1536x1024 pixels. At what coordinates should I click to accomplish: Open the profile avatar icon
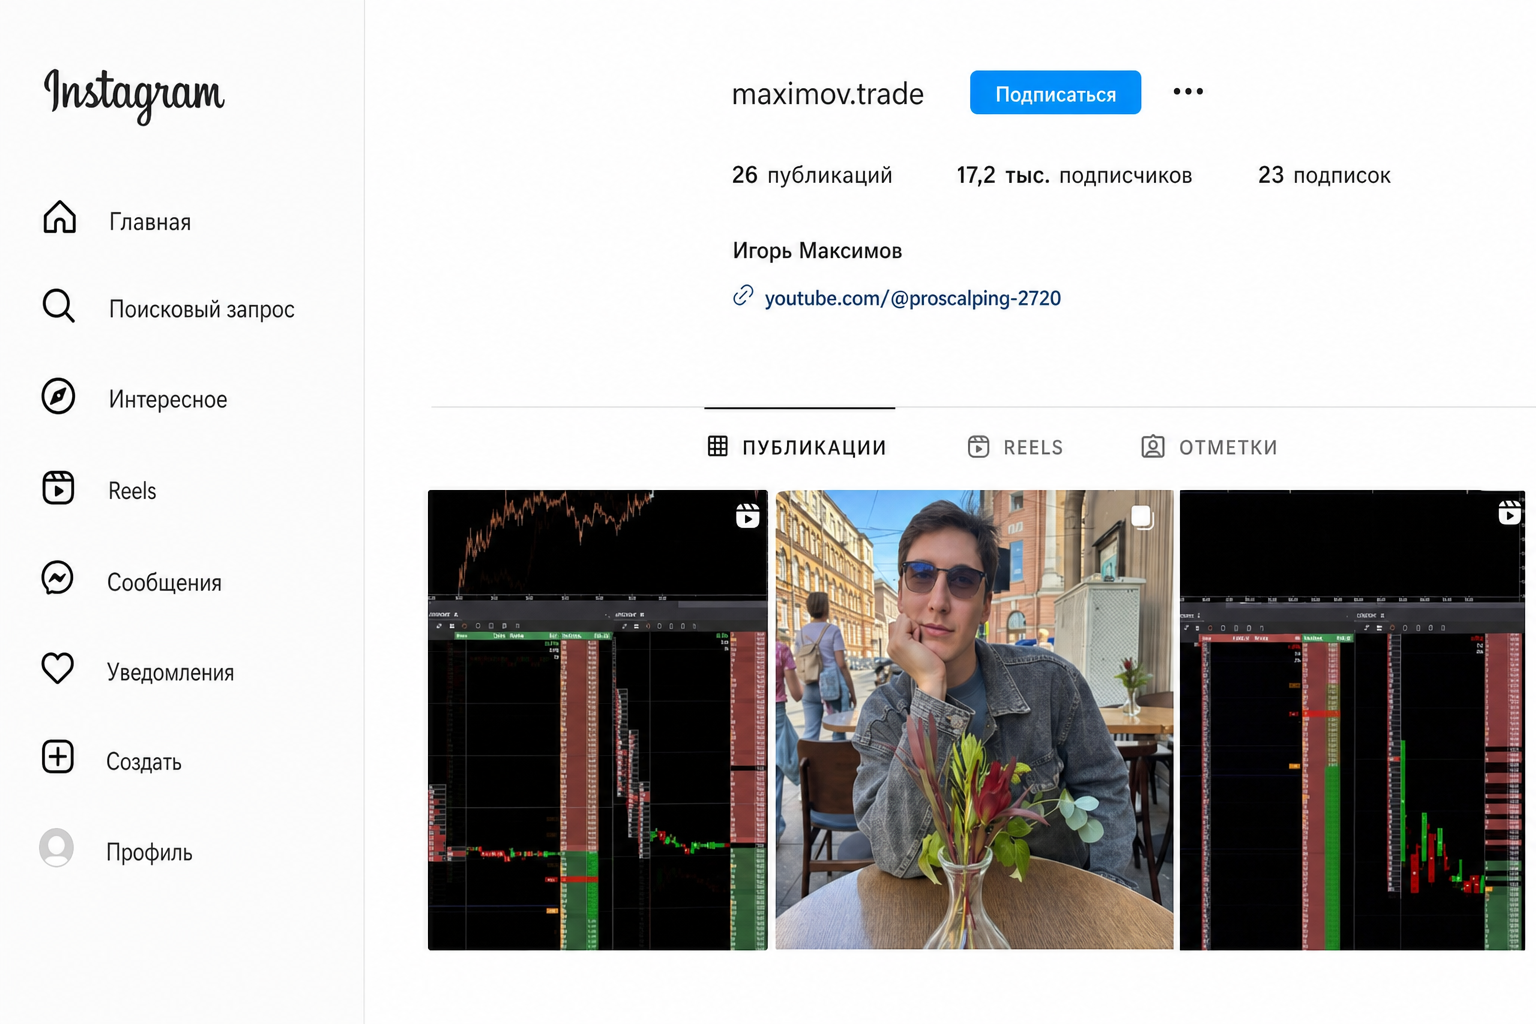pos(56,848)
